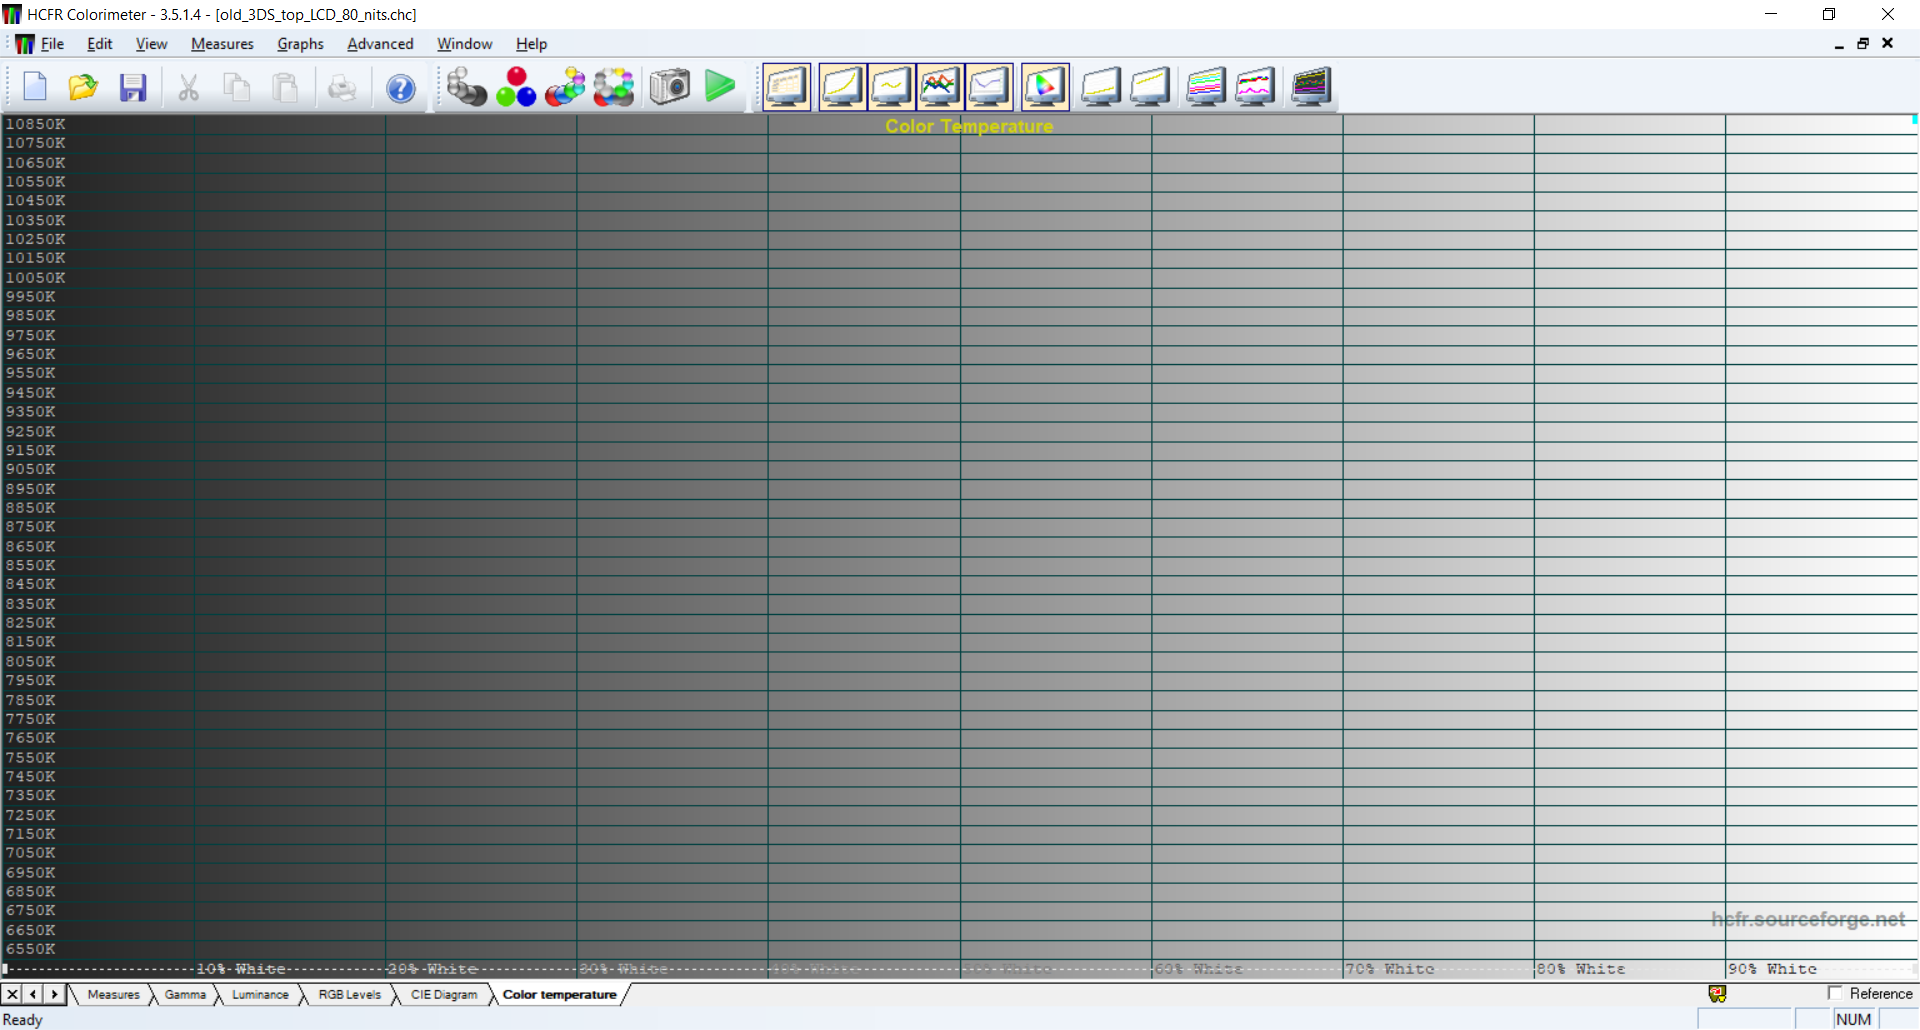Click the camera sensor icon
Viewport: 1920px width, 1030px height.
point(670,87)
